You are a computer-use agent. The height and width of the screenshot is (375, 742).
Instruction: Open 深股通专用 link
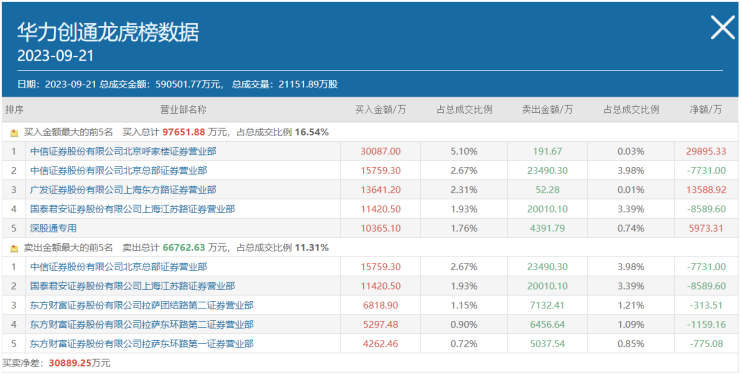[53, 228]
